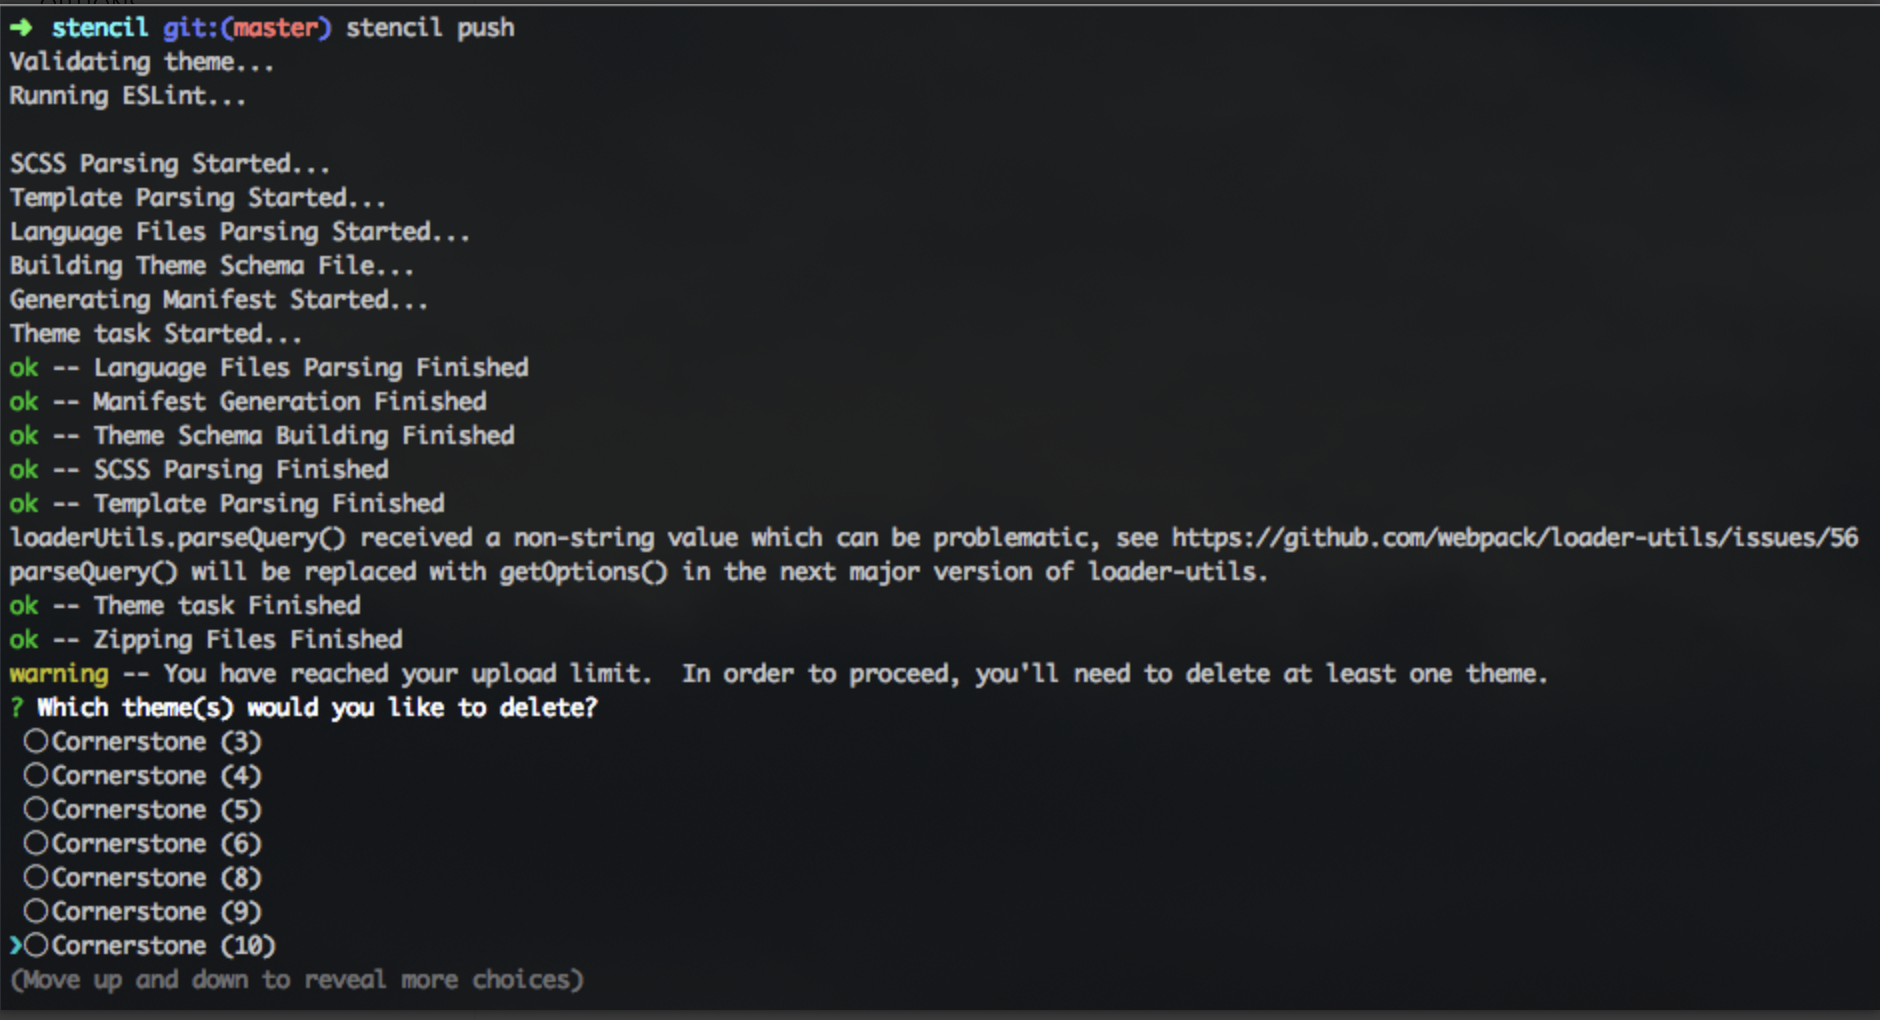This screenshot has width=1880, height=1020.
Task: Click the stencil push command text
Action: tap(430, 28)
